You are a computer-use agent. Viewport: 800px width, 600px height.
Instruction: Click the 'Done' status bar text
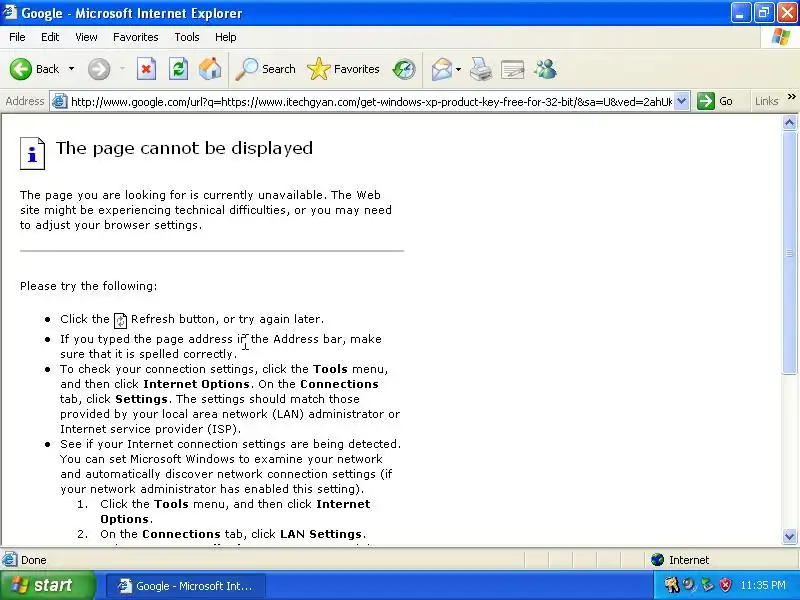coord(34,560)
